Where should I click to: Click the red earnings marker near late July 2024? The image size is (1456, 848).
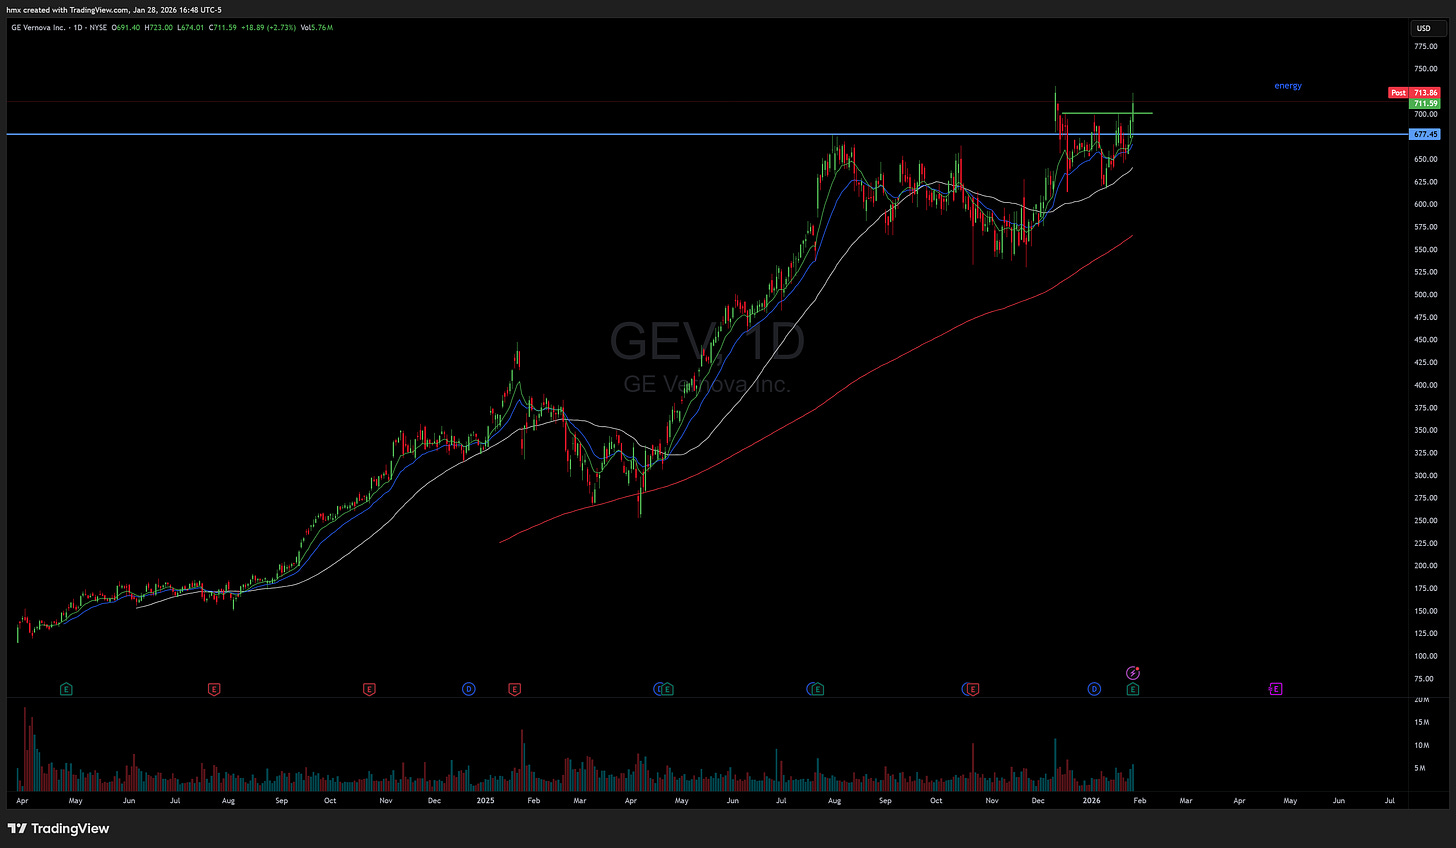tap(213, 689)
